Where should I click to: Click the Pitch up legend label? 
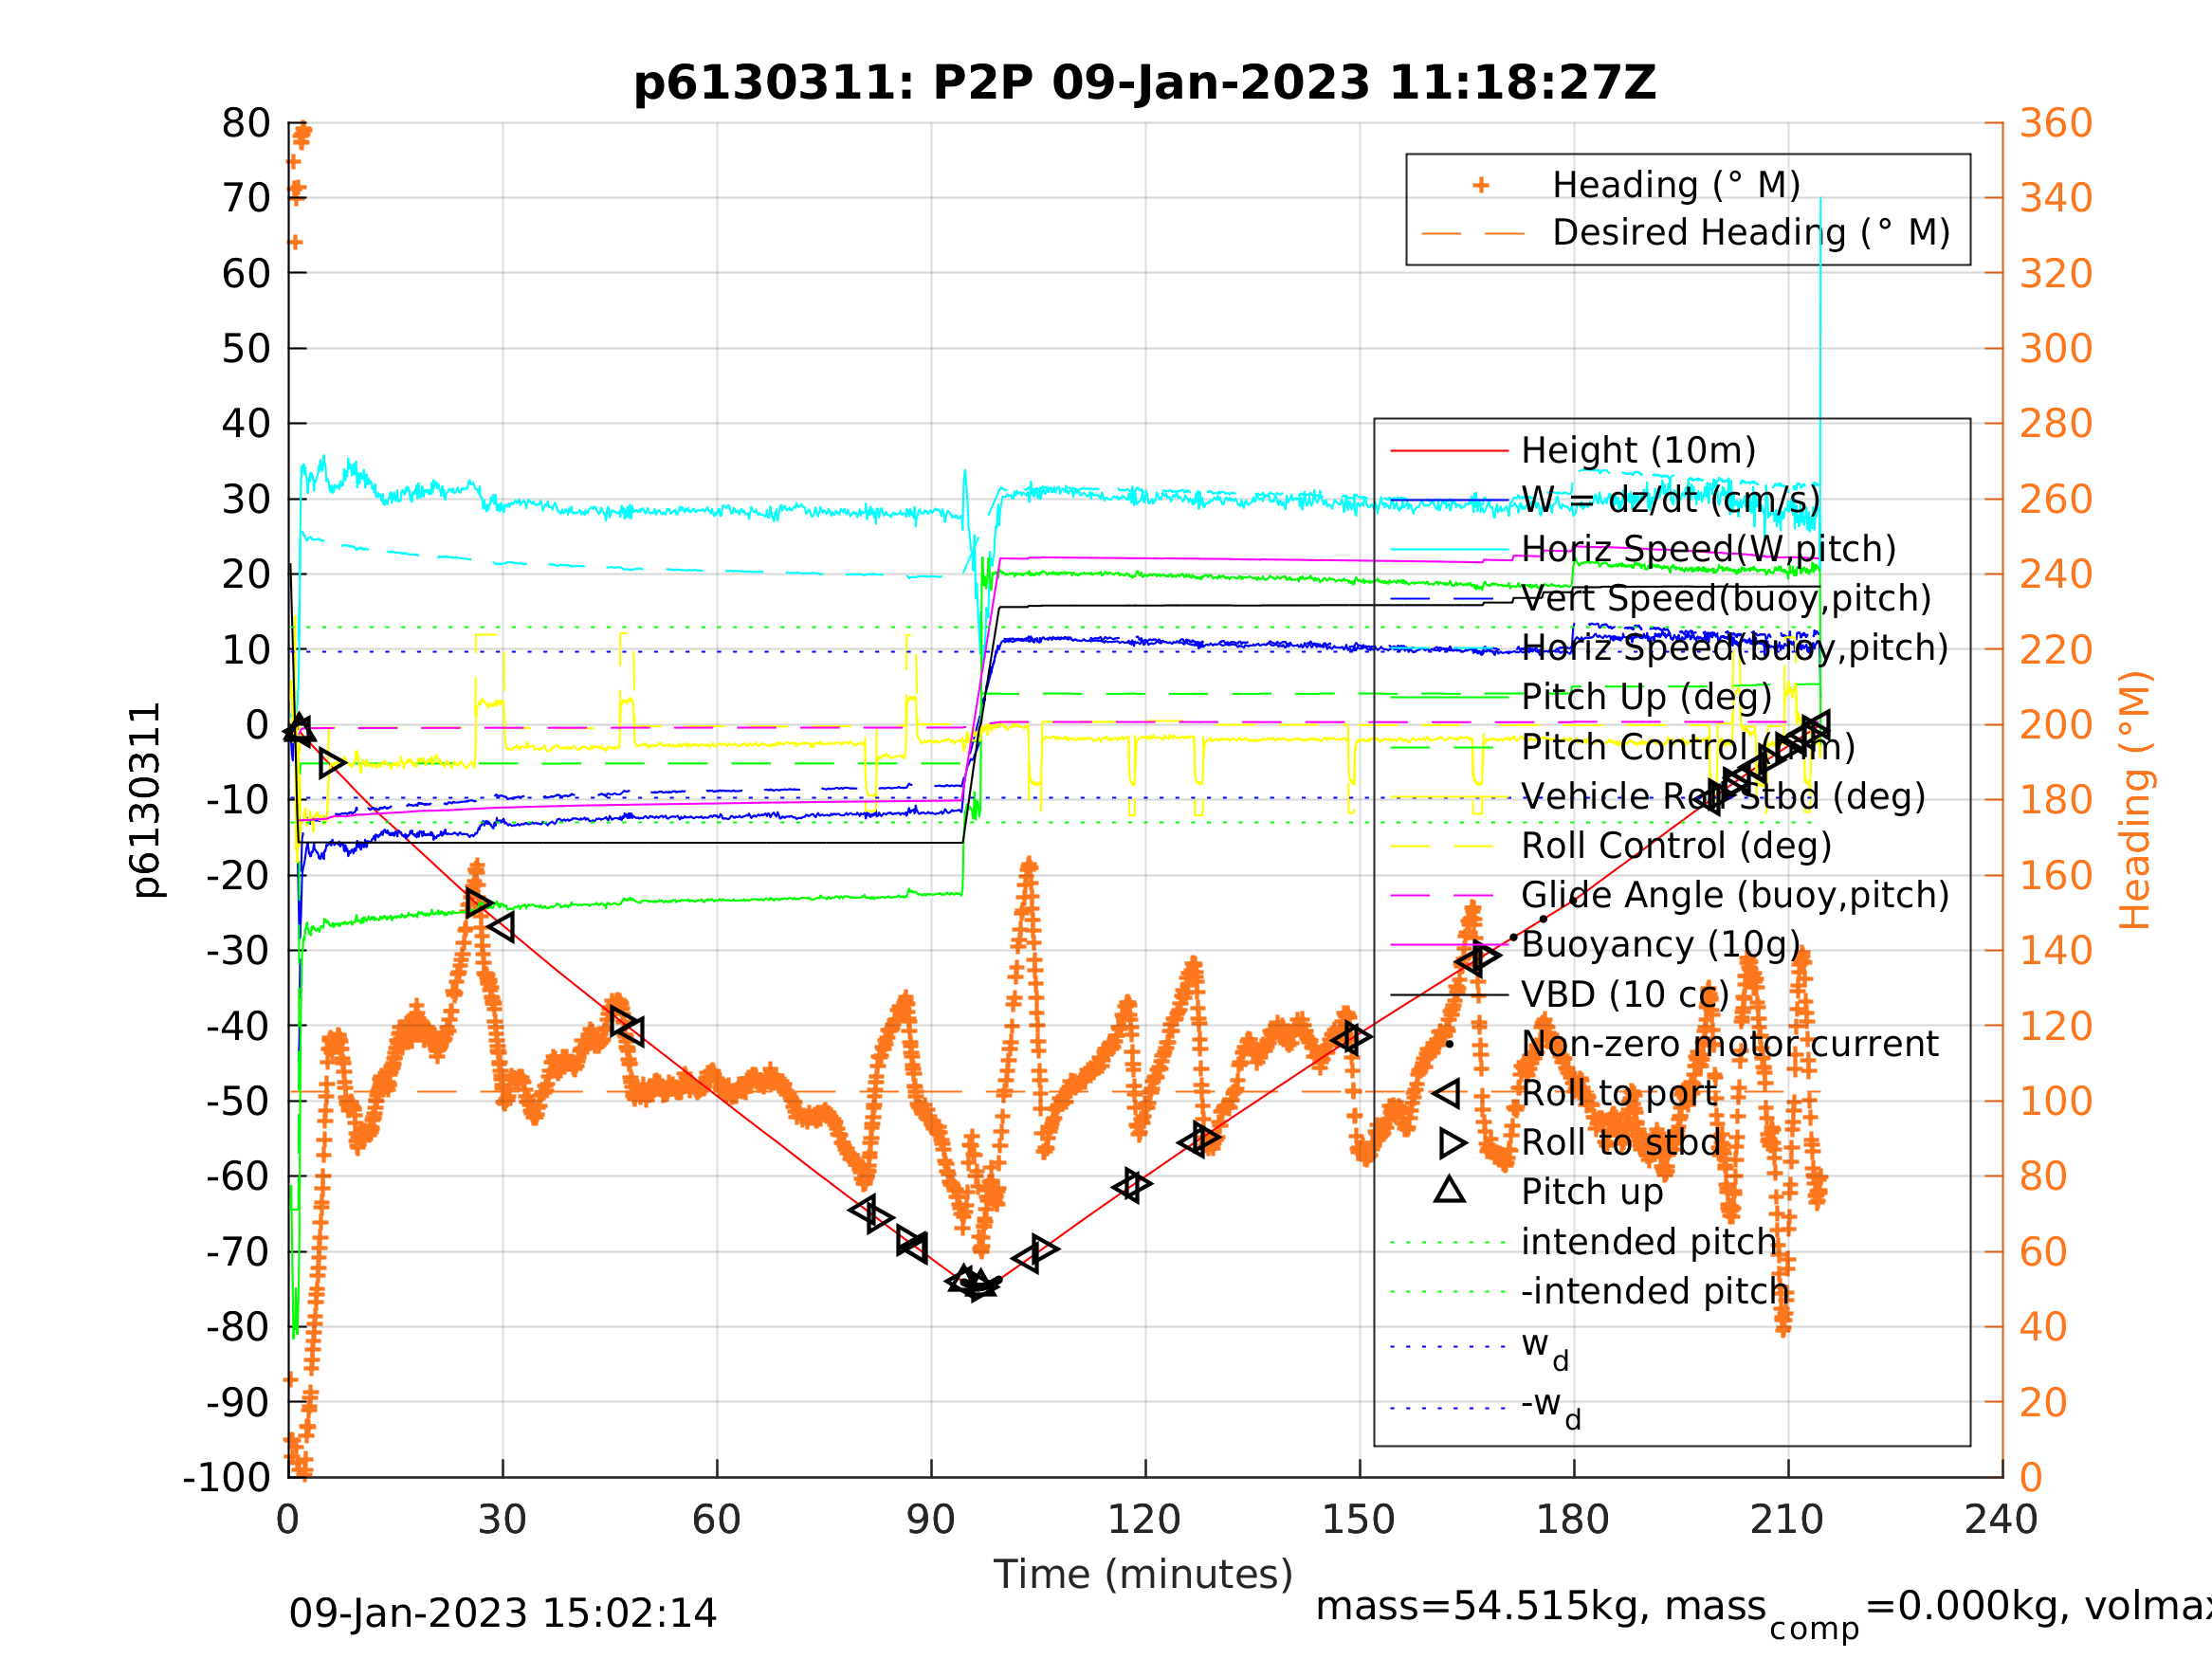point(1592,1192)
